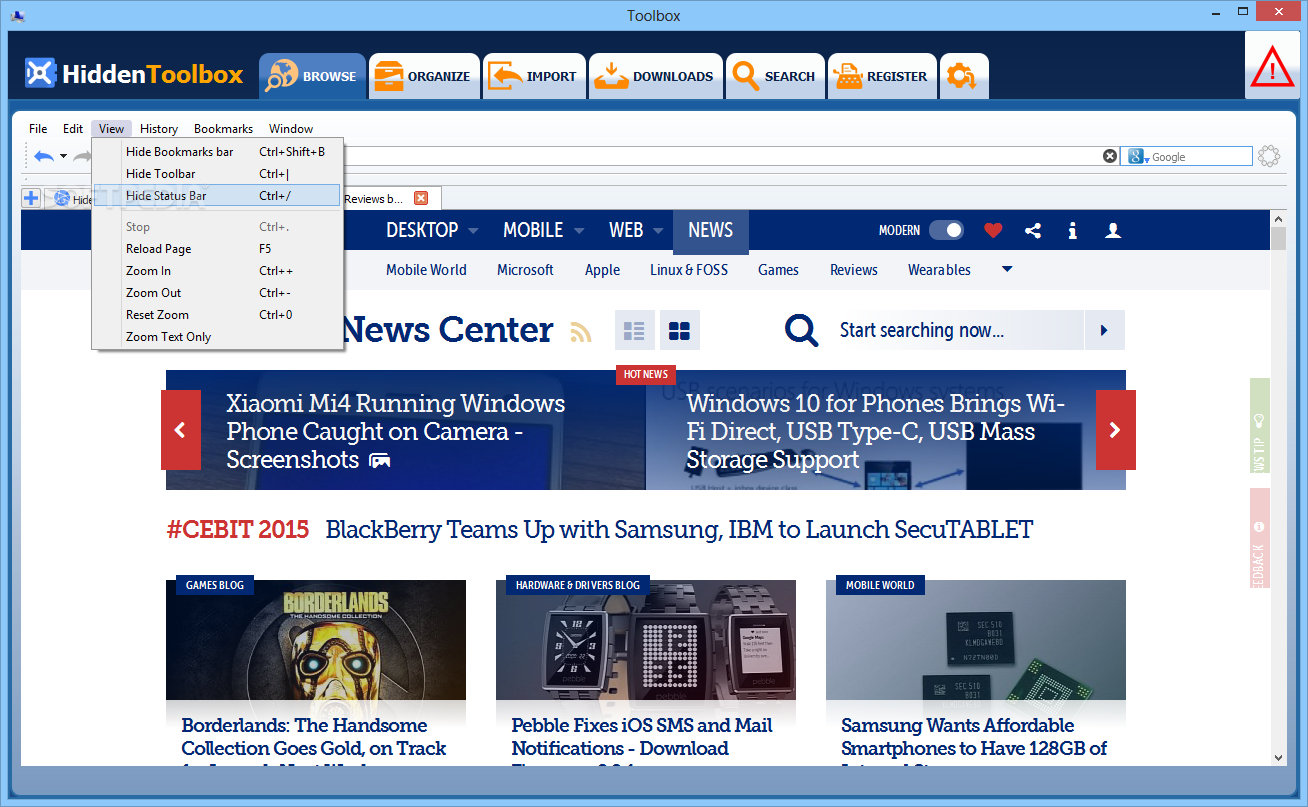The width and height of the screenshot is (1308, 807).
Task: Go to next slide with right arrow
Action: (x=1116, y=430)
